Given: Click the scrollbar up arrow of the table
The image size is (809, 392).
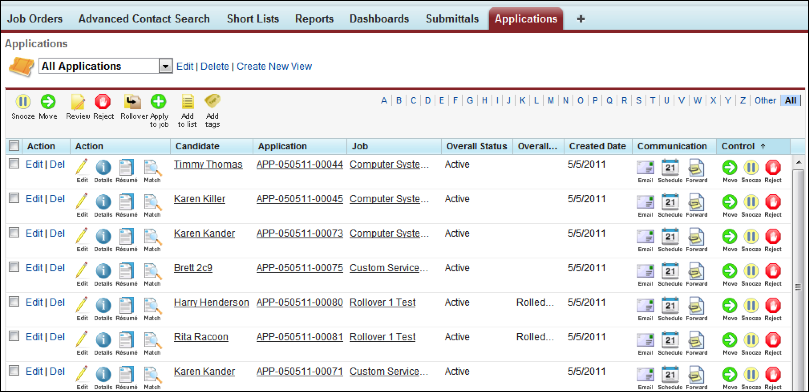Looking at the screenshot, I should pos(798,162).
